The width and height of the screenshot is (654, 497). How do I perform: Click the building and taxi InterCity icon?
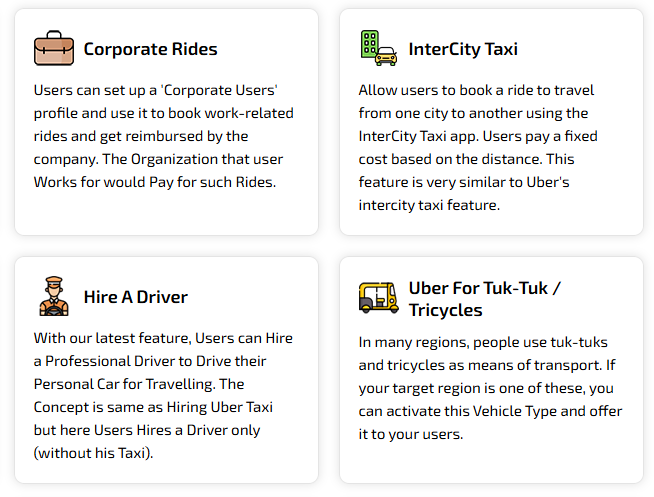379,48
